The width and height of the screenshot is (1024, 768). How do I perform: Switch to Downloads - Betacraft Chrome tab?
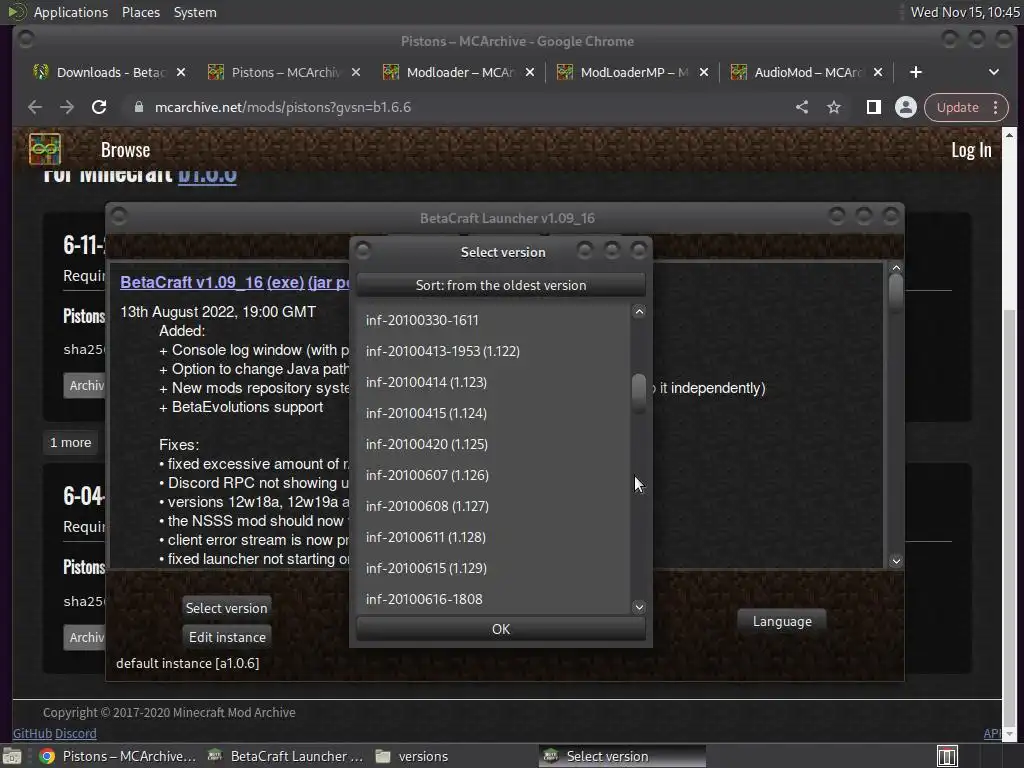111,72
